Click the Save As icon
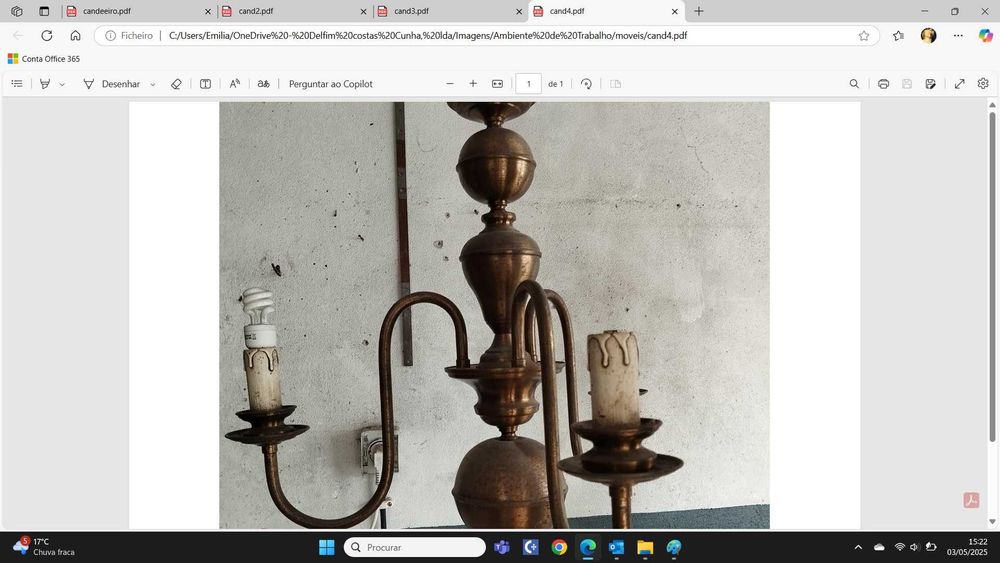Viewport: 1000px width, 563px height. point(930,84)
